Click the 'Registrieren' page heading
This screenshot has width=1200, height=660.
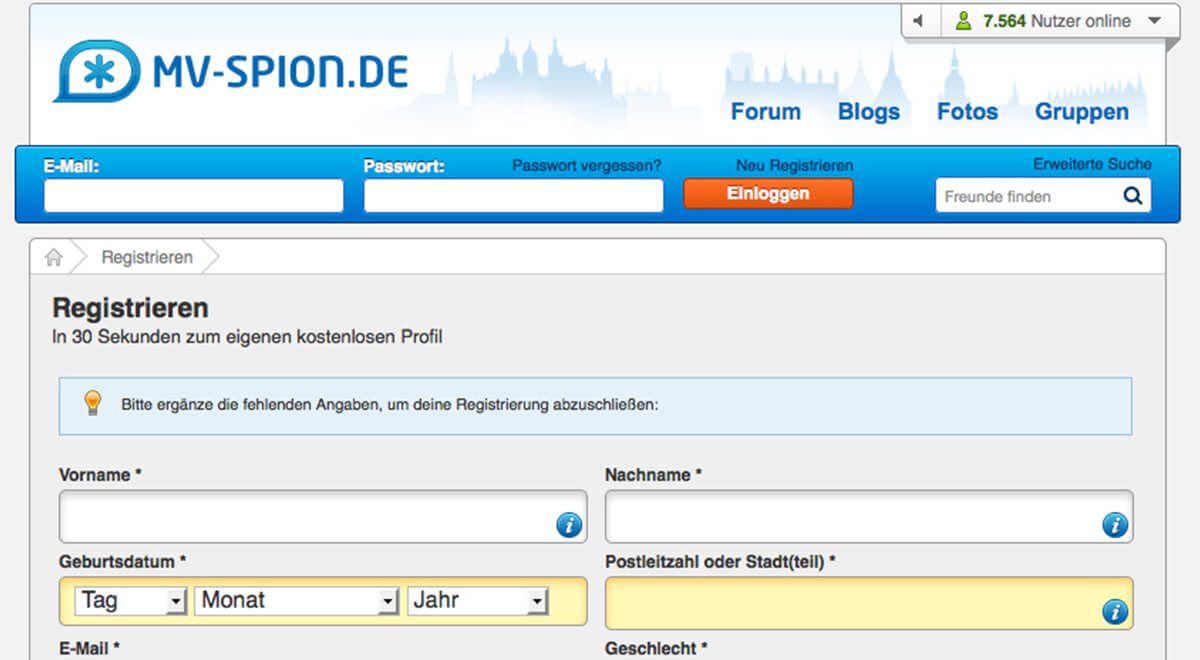pos(130,307)
